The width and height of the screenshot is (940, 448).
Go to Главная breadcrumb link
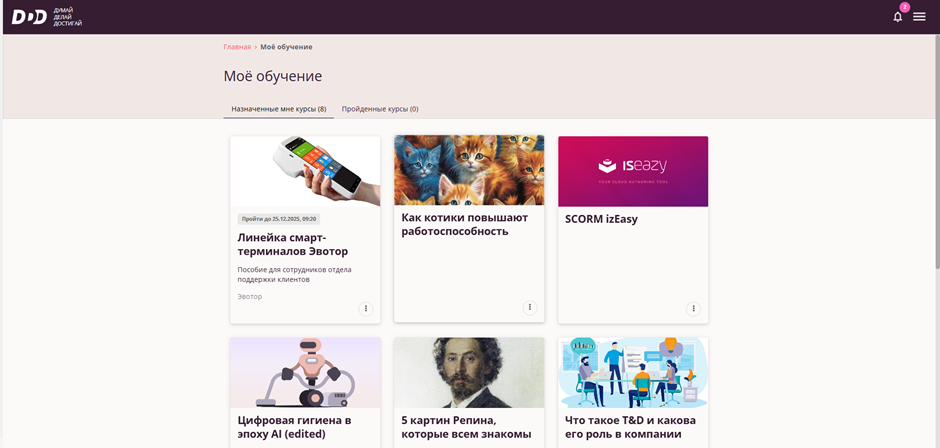[237, 47]
